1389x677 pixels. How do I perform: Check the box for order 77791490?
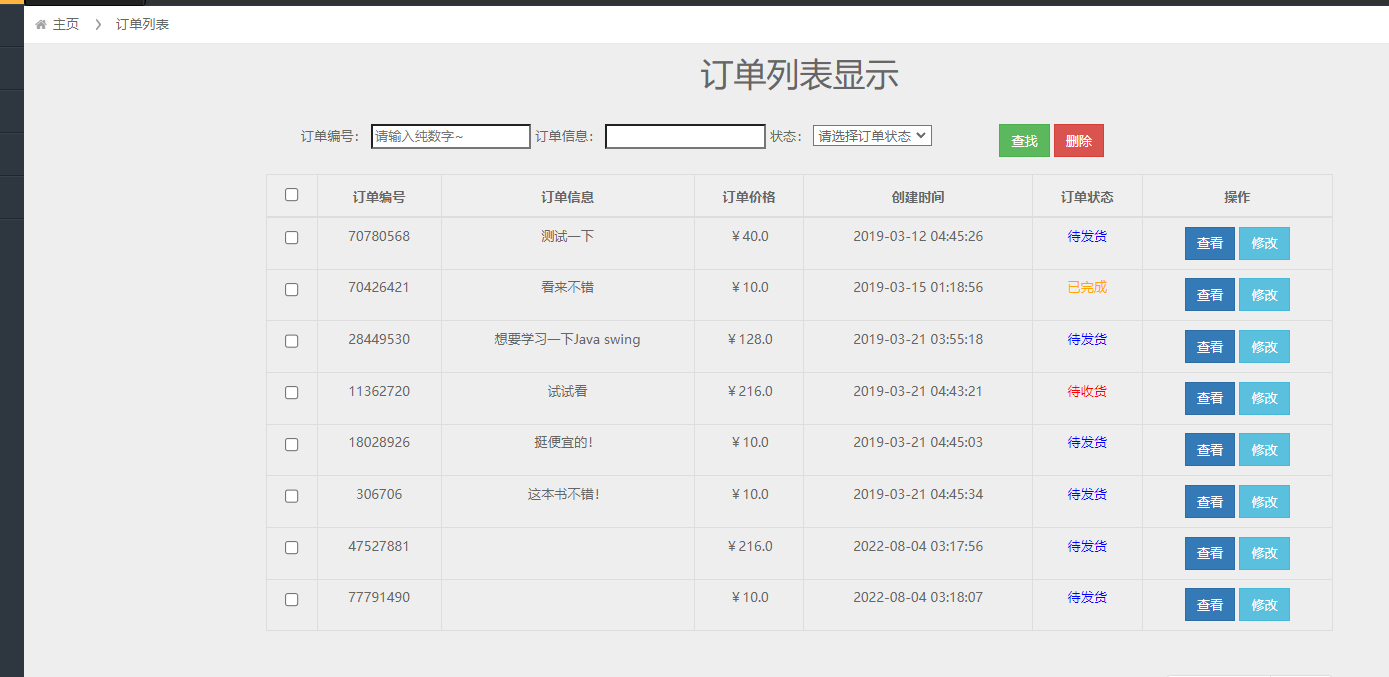tap(291, 600)
